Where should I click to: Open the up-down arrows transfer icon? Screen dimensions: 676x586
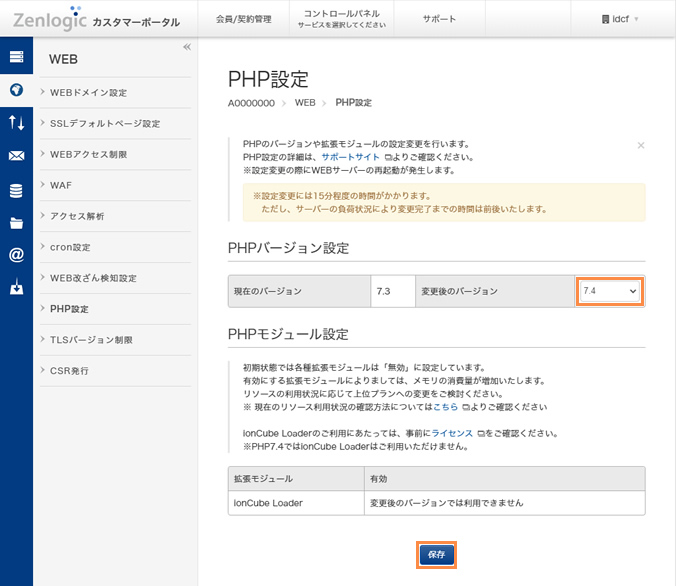[x=16, y=123]
